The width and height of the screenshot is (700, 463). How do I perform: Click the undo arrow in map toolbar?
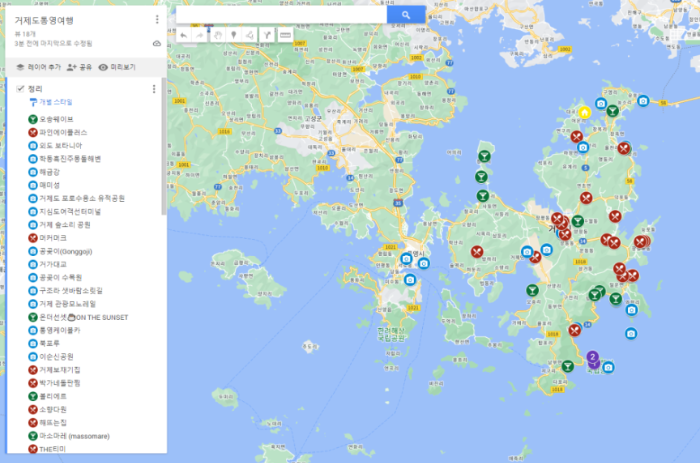pyautogui.click(x=183, y=35)
